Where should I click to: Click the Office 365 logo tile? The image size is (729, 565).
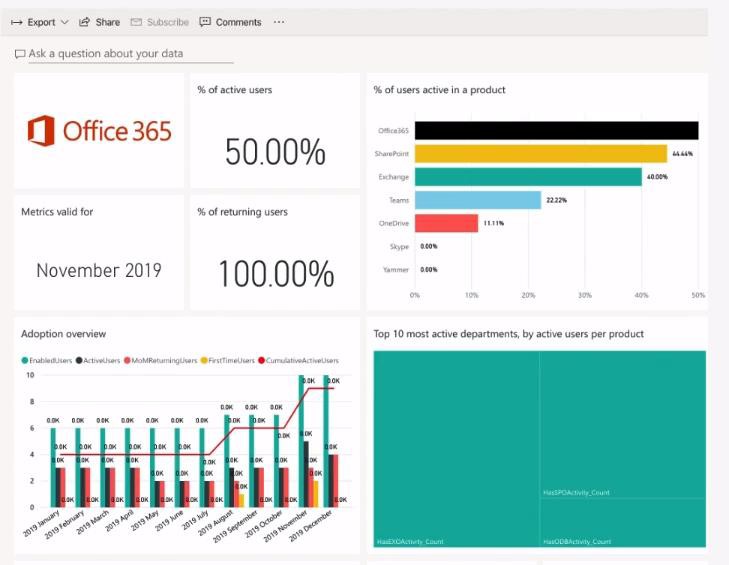[99, 131]
